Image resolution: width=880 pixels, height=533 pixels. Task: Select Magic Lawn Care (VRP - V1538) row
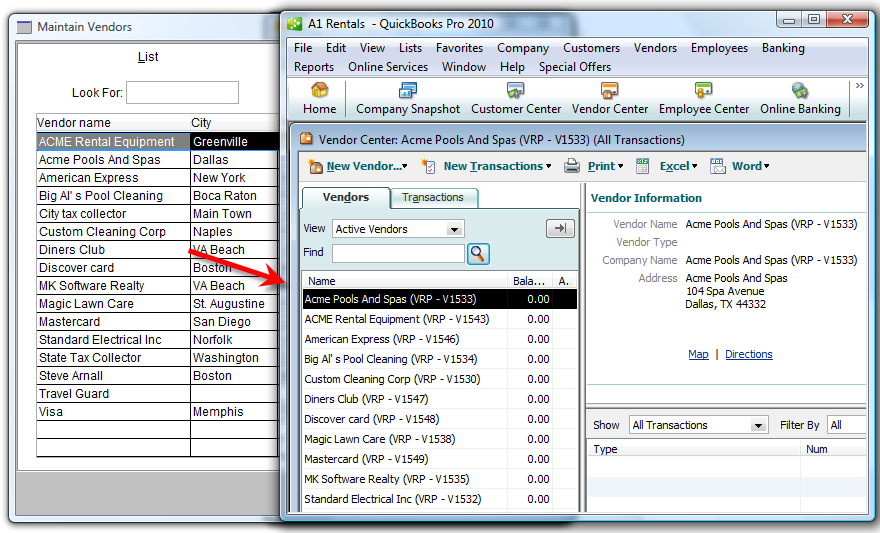click(439, 439)
